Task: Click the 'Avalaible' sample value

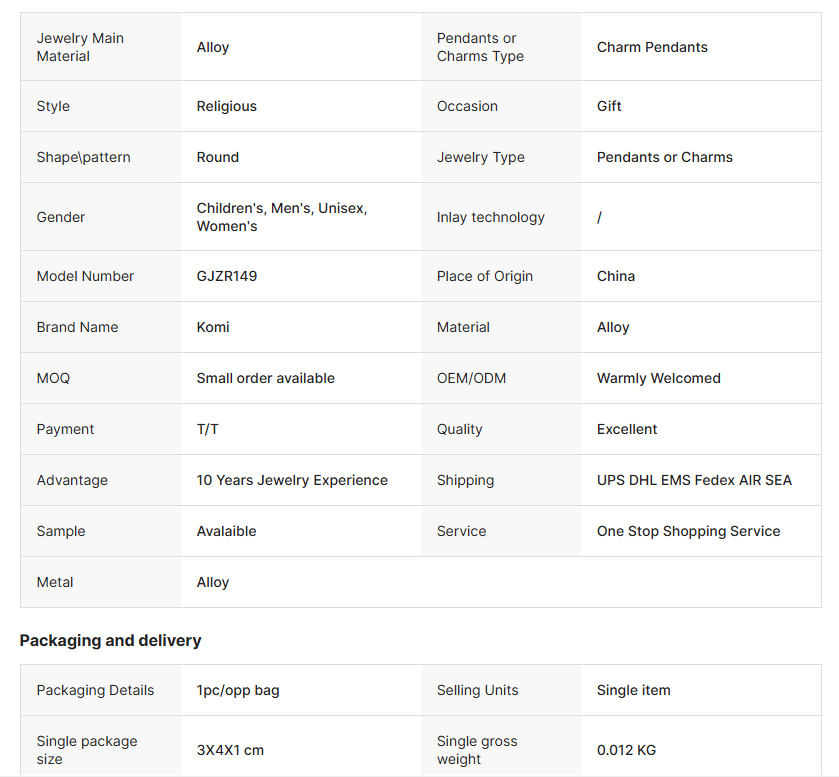Action: tap(227, 531)
